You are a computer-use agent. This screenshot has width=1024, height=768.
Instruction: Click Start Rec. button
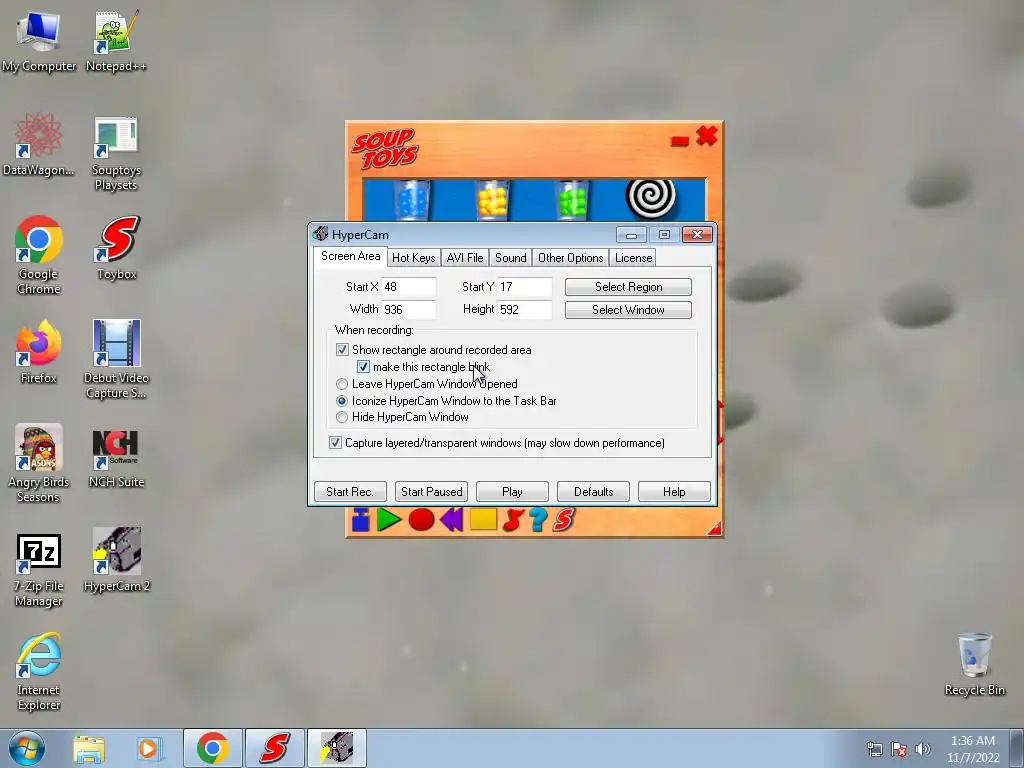[x=350, y=492]
